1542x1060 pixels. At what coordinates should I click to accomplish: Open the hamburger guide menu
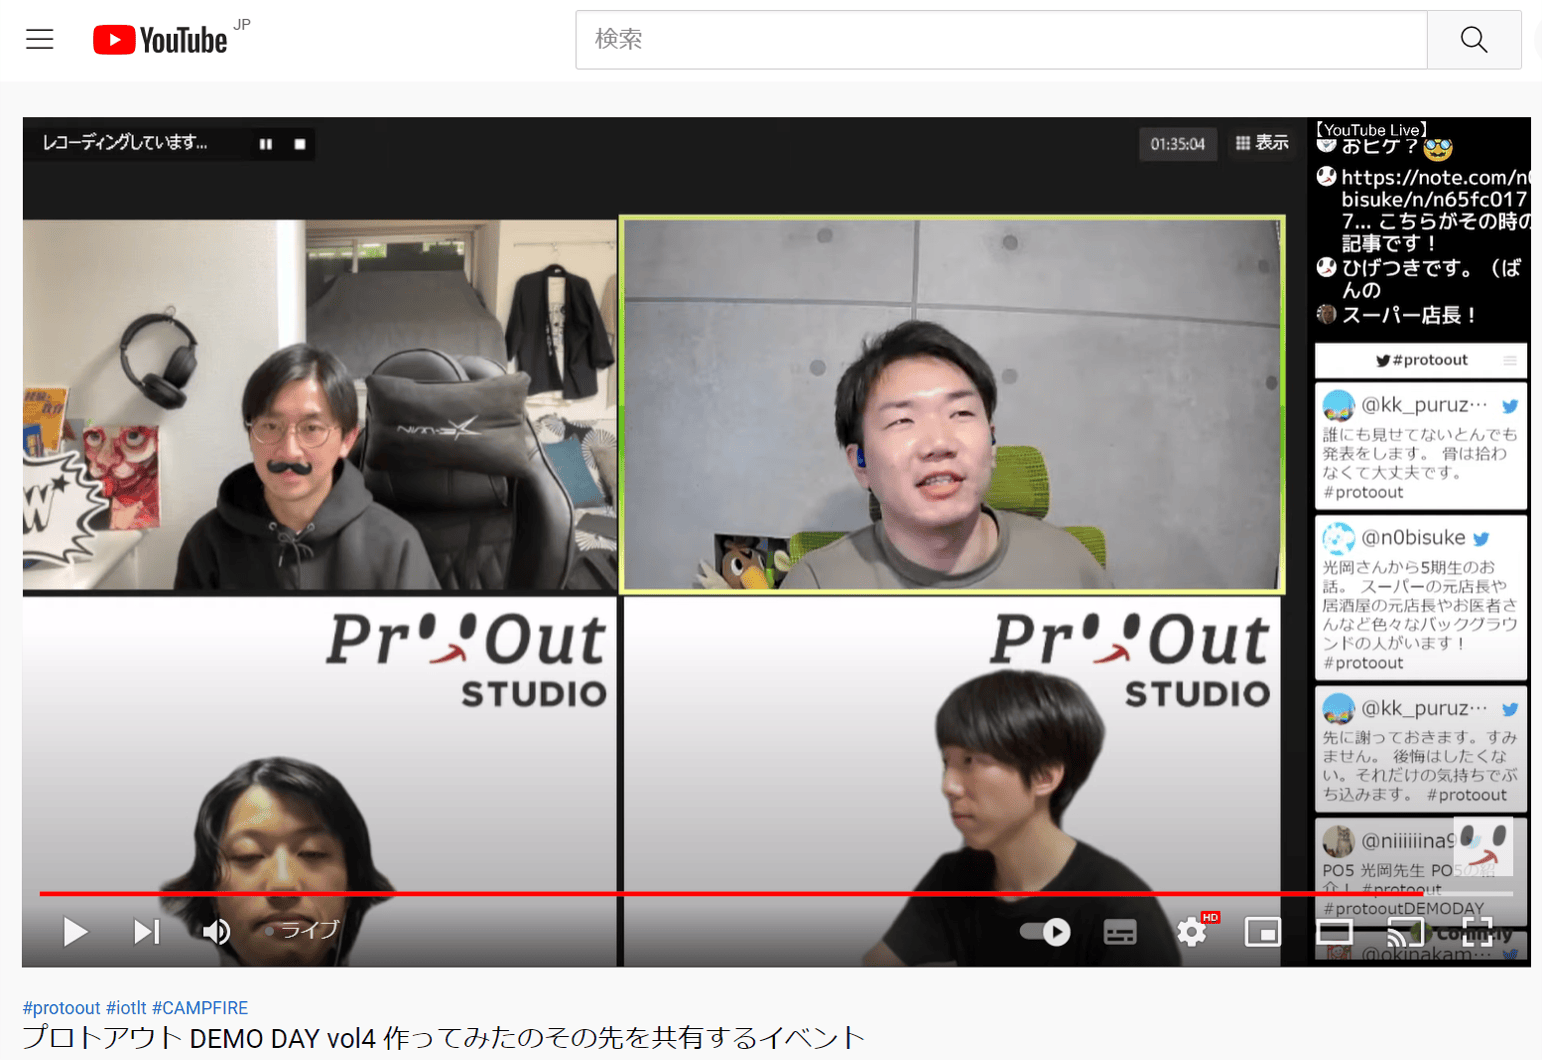pos(40,40)
